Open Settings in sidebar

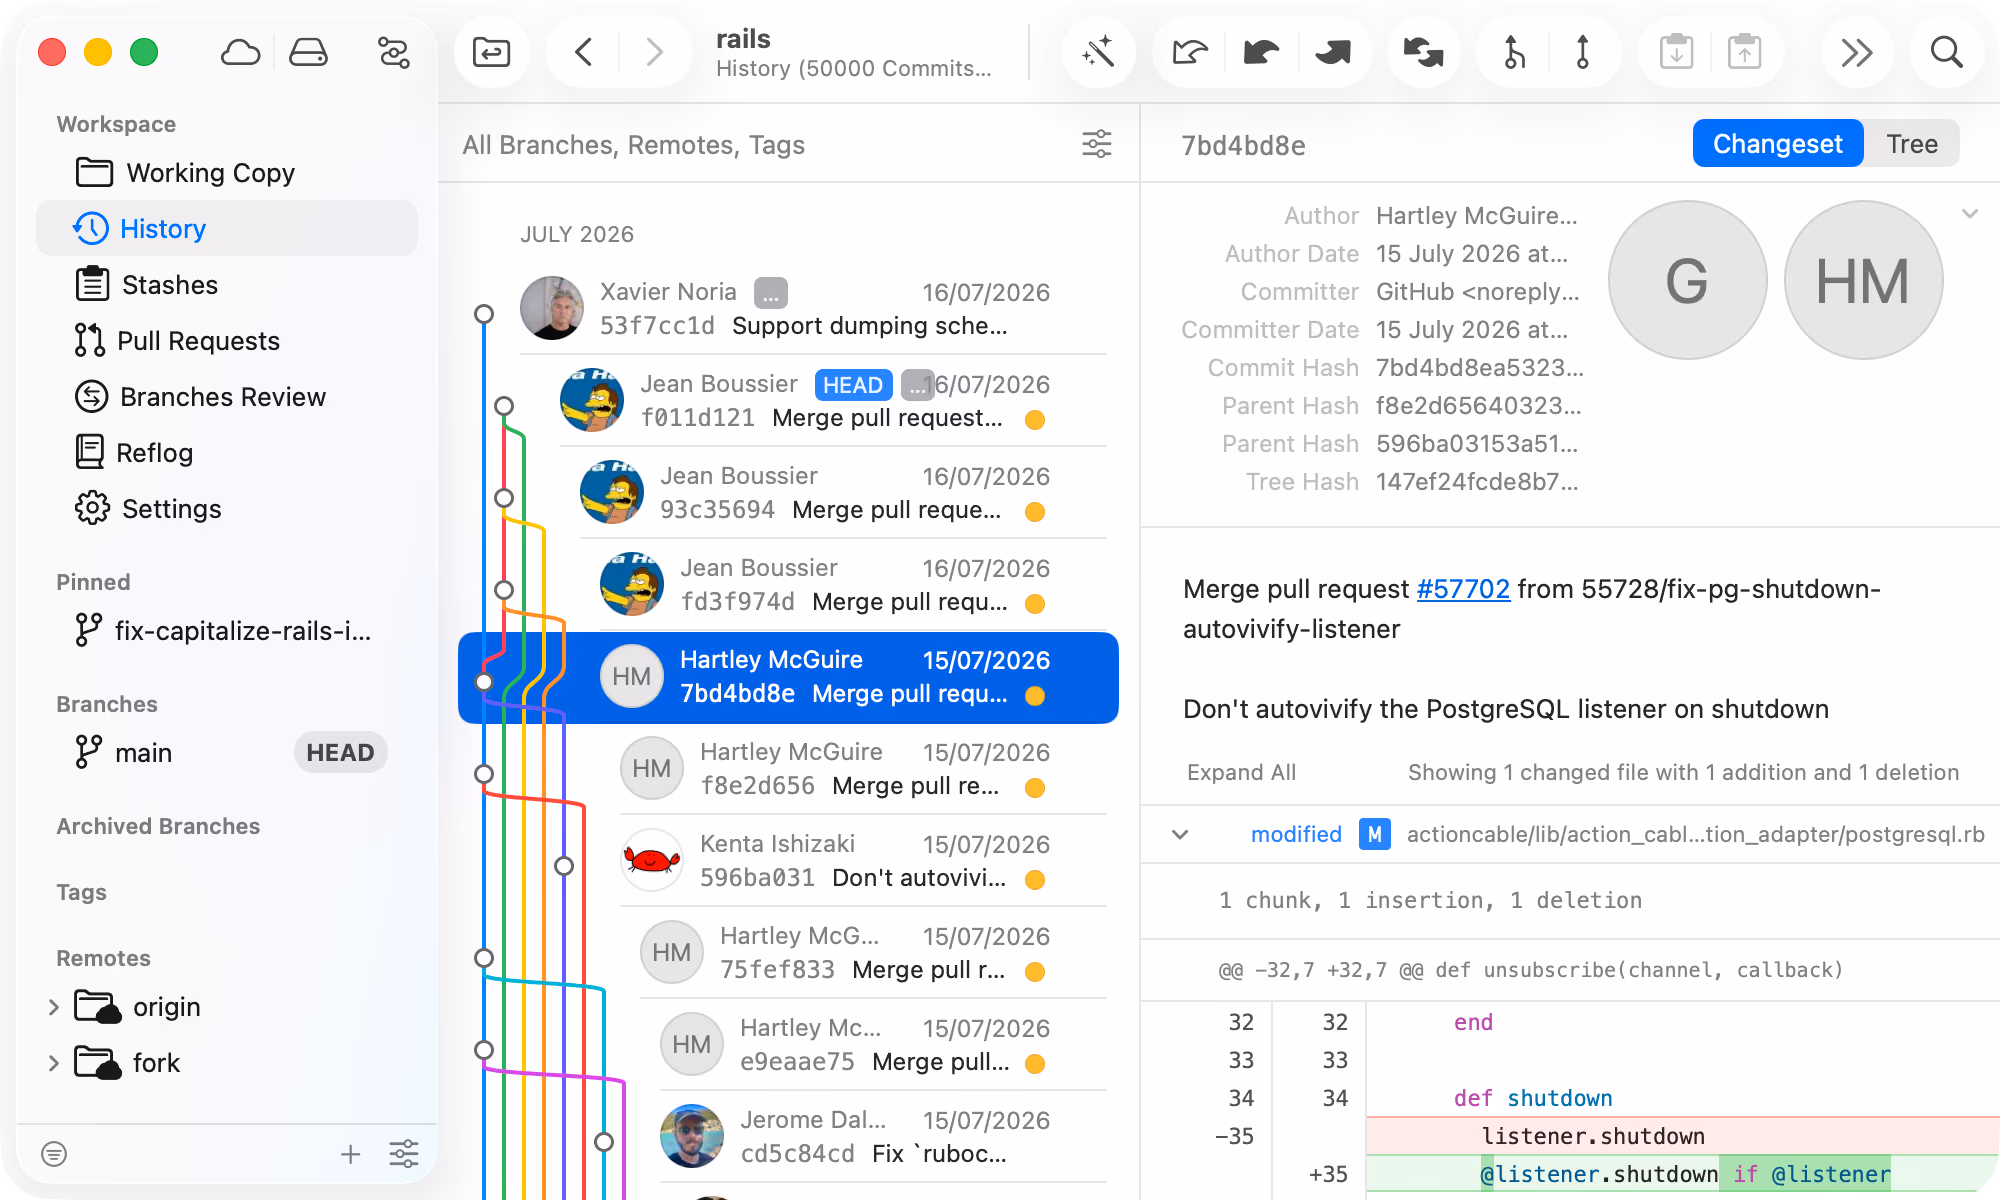click(227, 509)
